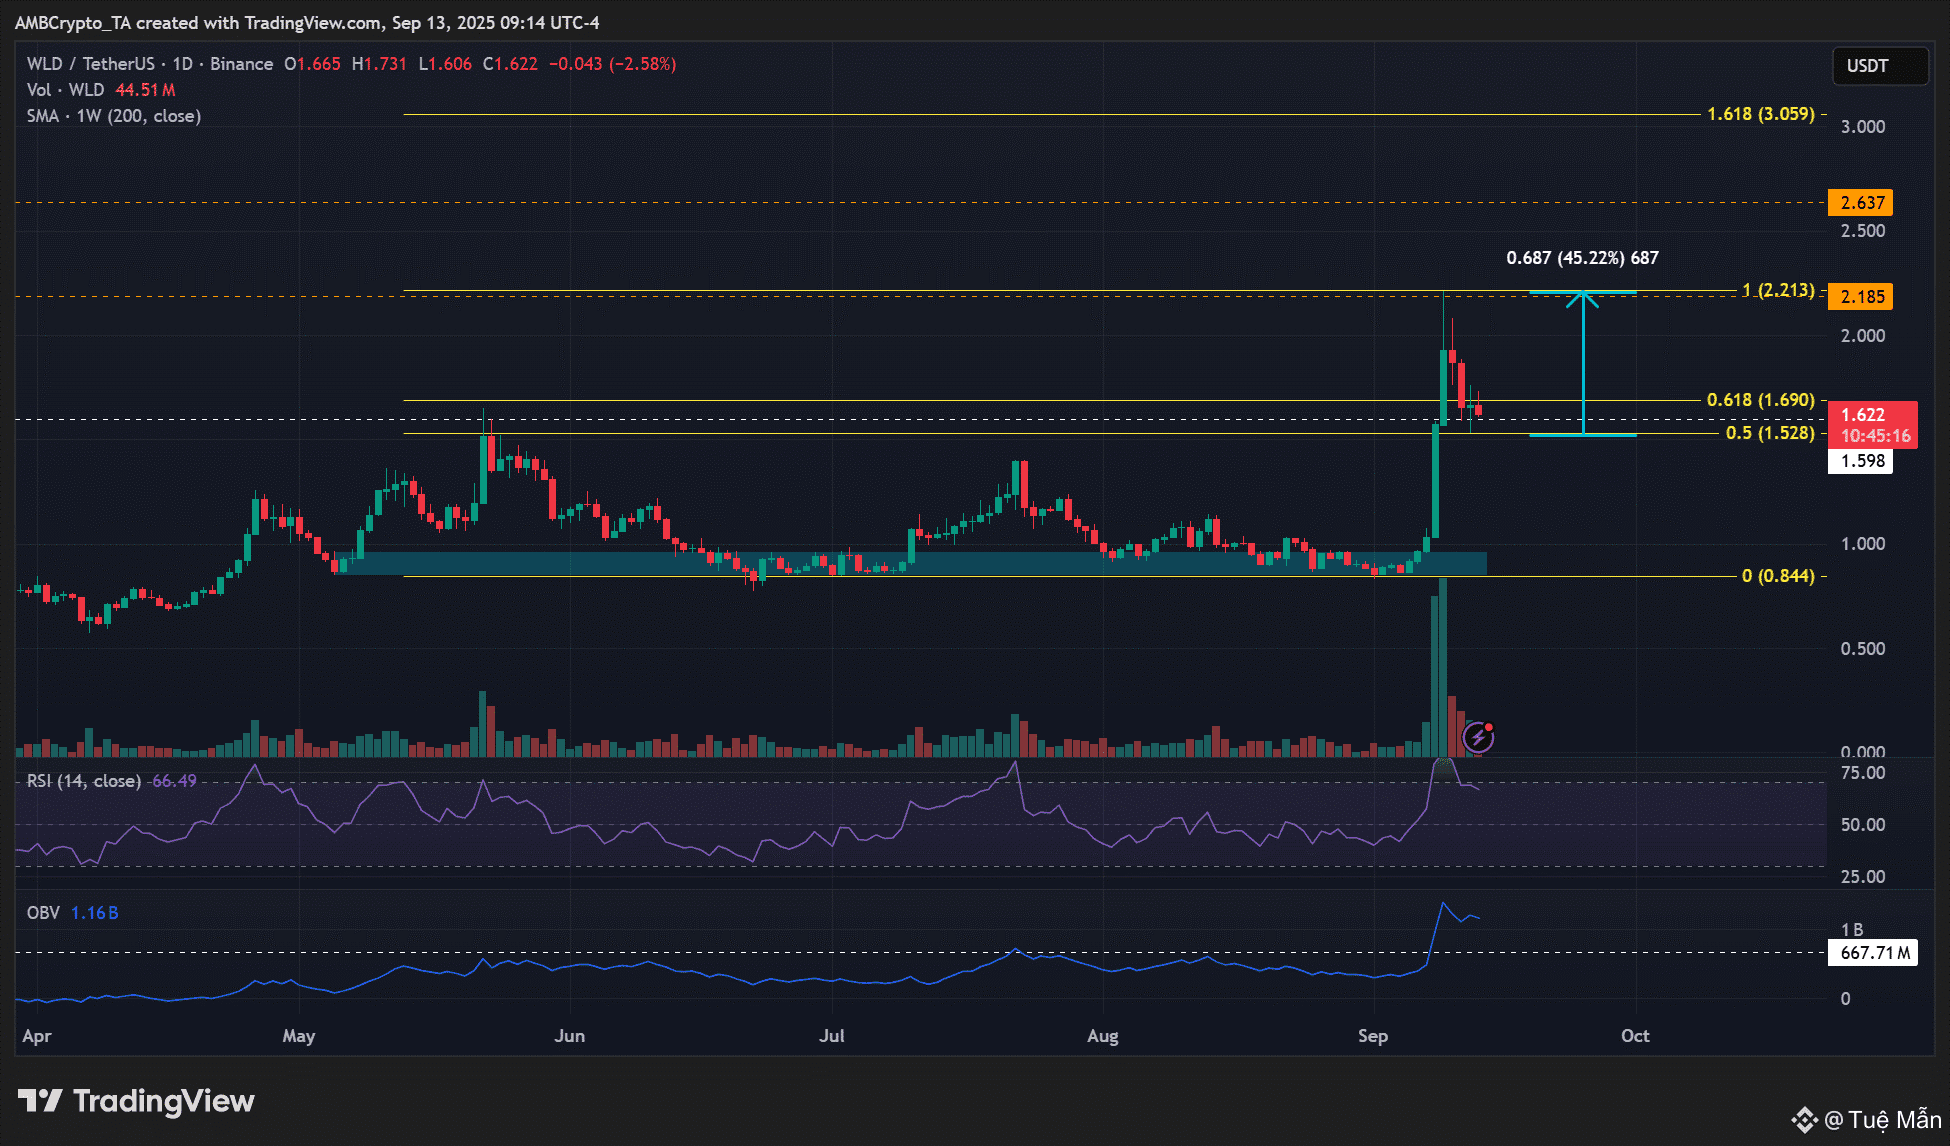Click the Fibonacci label 1.618 (3.059)
This screenshot has height=1146, width=1950.
click(1761, 114)
